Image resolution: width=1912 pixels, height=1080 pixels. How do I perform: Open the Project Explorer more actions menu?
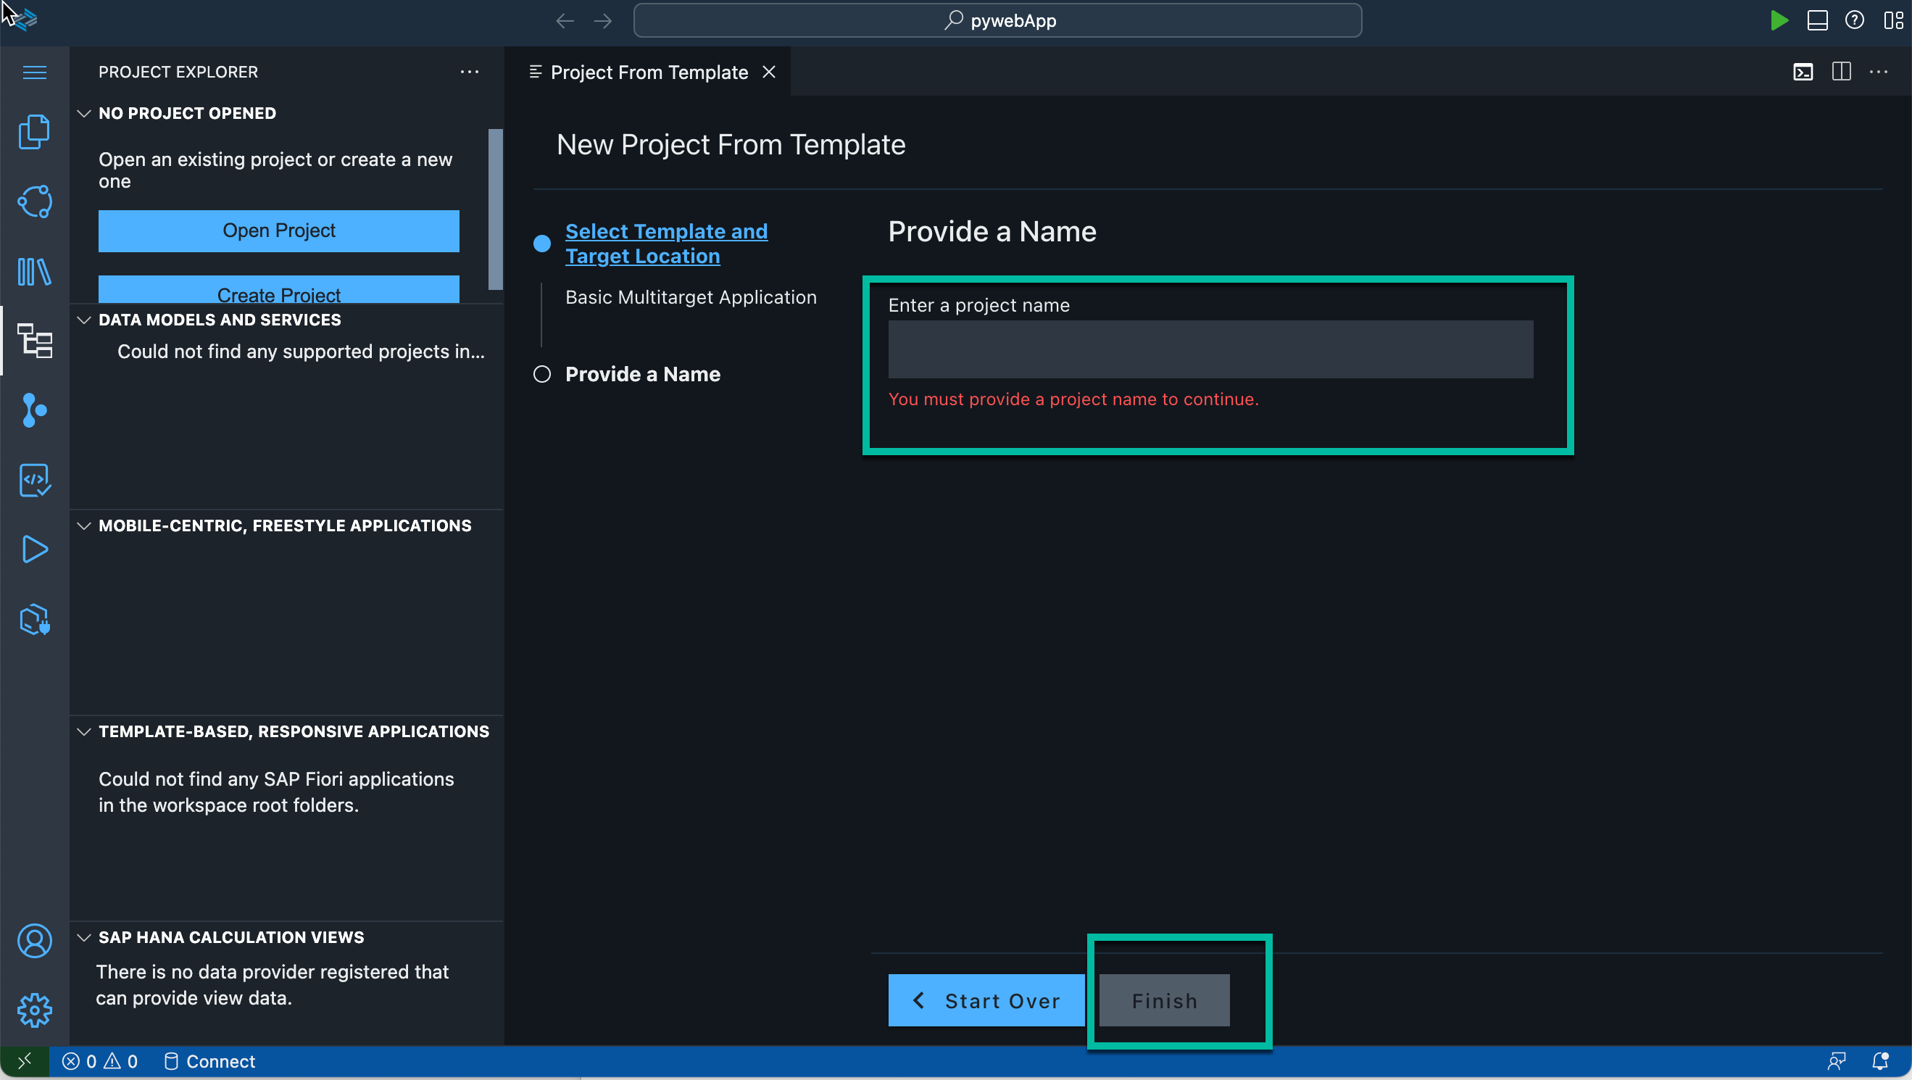coord(470,72)
